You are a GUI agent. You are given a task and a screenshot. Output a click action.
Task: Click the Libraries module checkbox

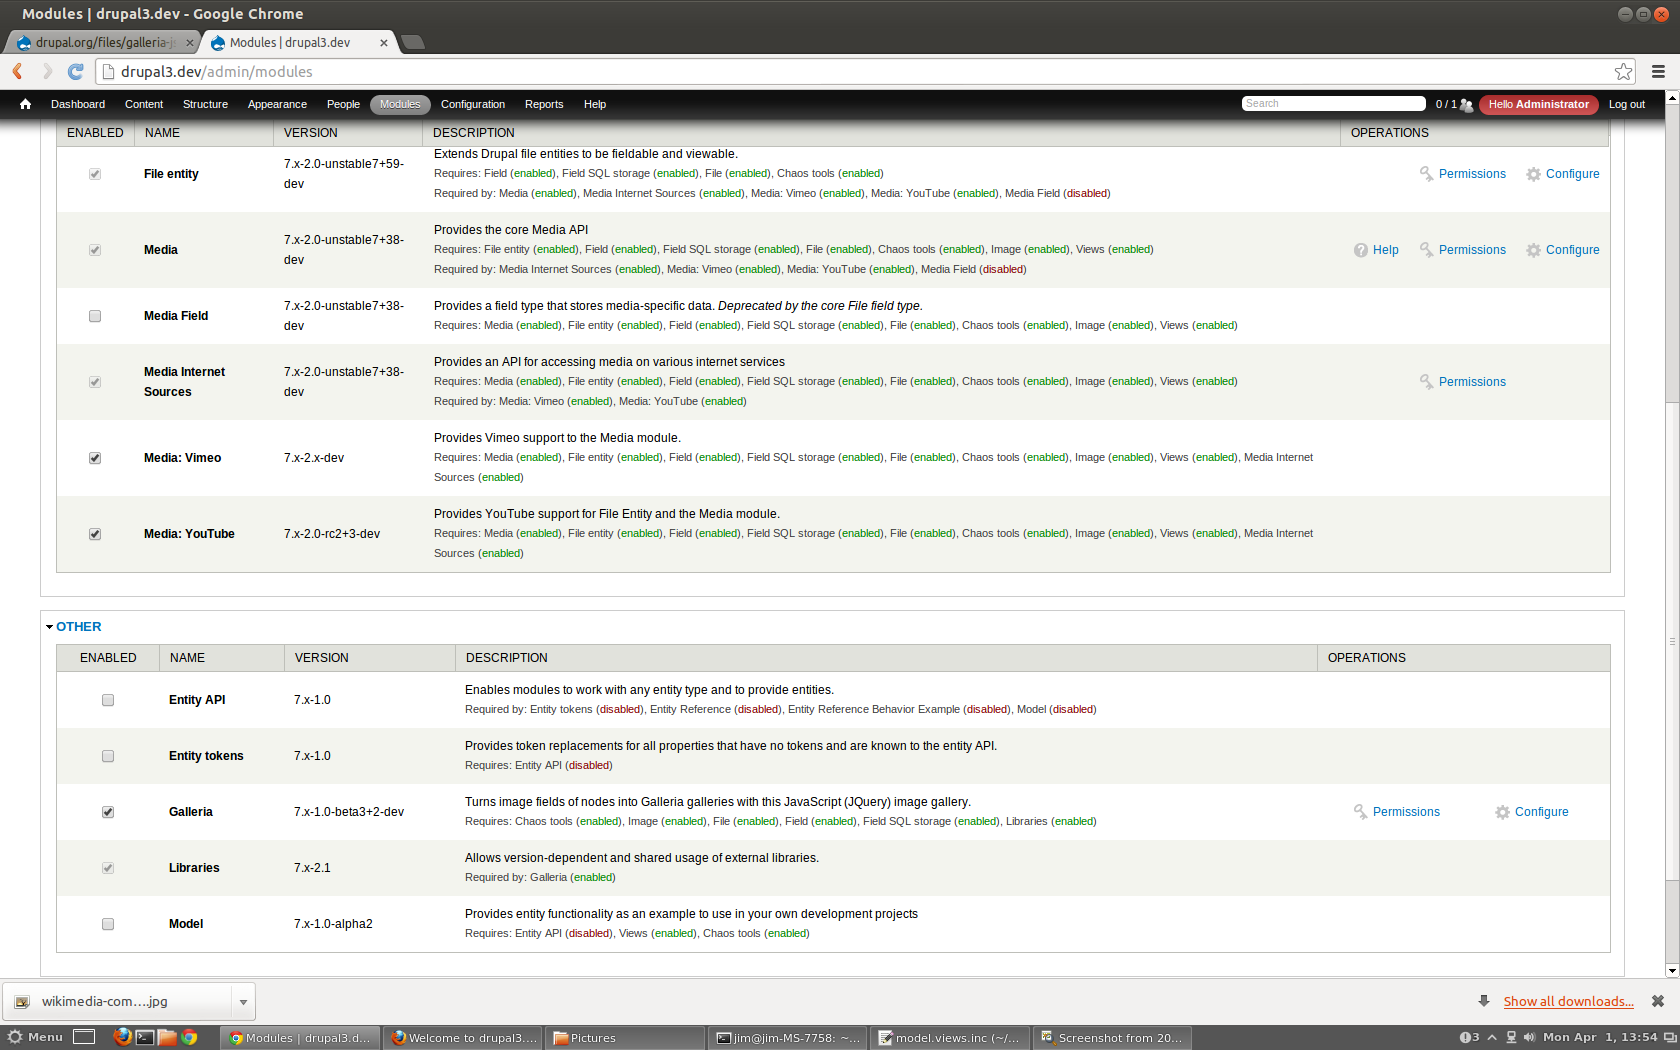(x=108, y=868)
